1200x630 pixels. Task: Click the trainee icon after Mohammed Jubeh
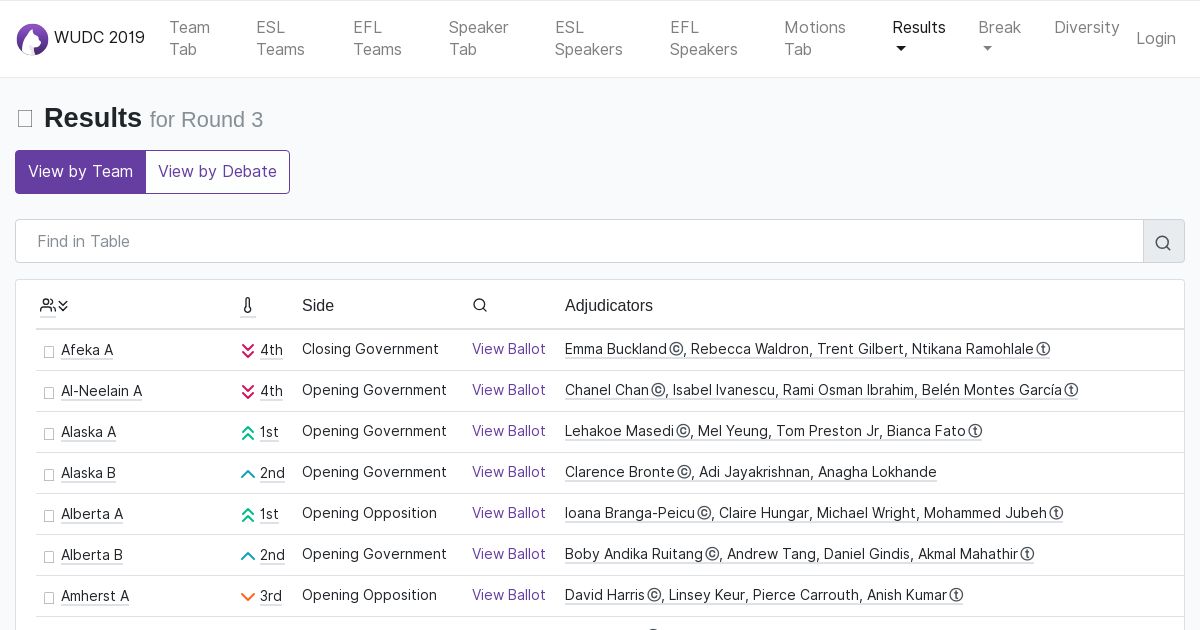(1056, 513)
